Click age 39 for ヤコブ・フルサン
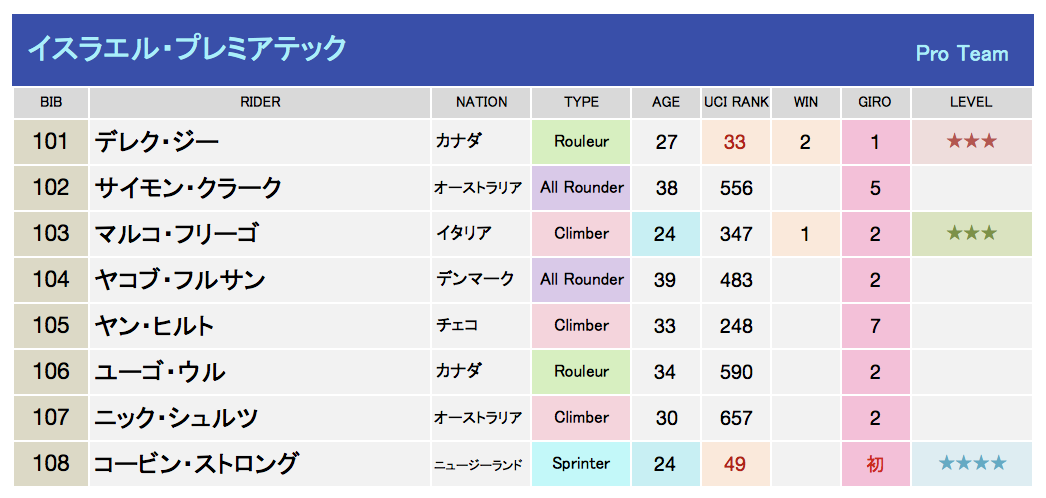1046x498 pixels. pyautogui.click(x=665, y=280)
